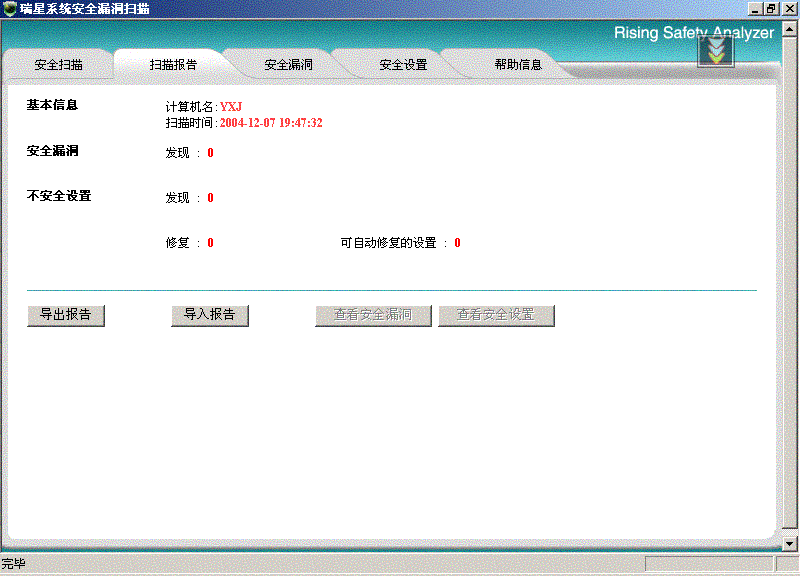
Task: Open the 安全漏洞 tab
Action: (x=288, y=65)
